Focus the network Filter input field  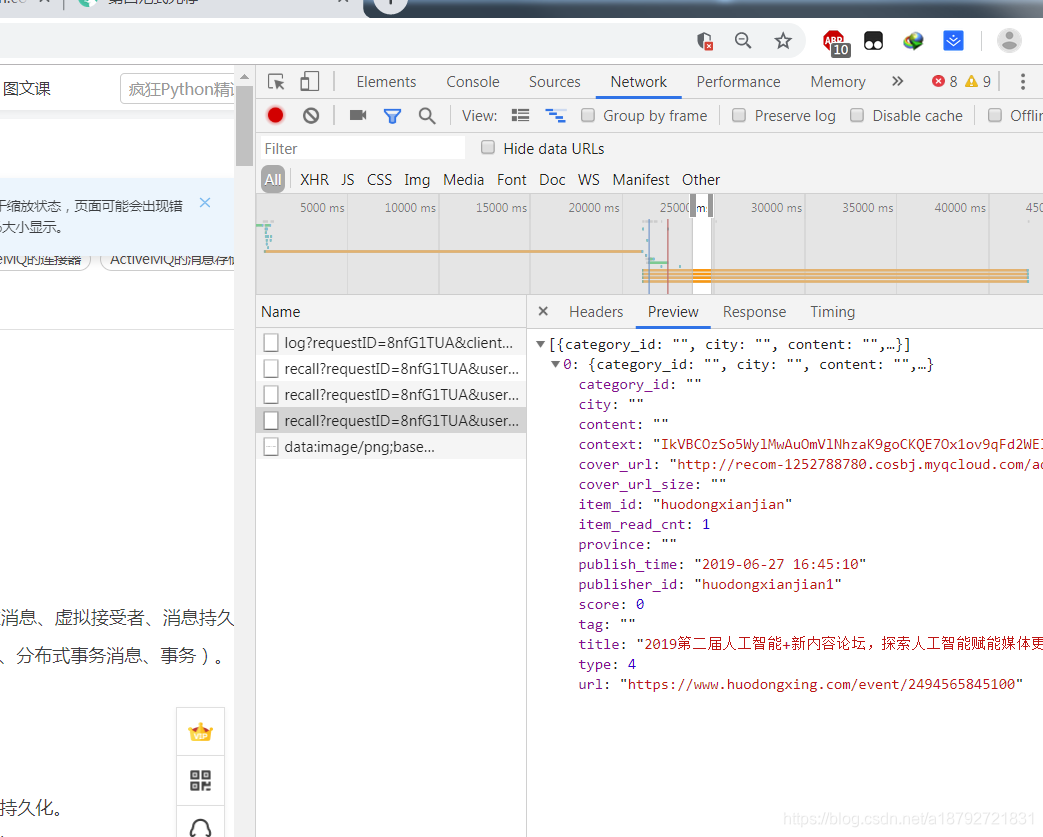tap(362, 148)
